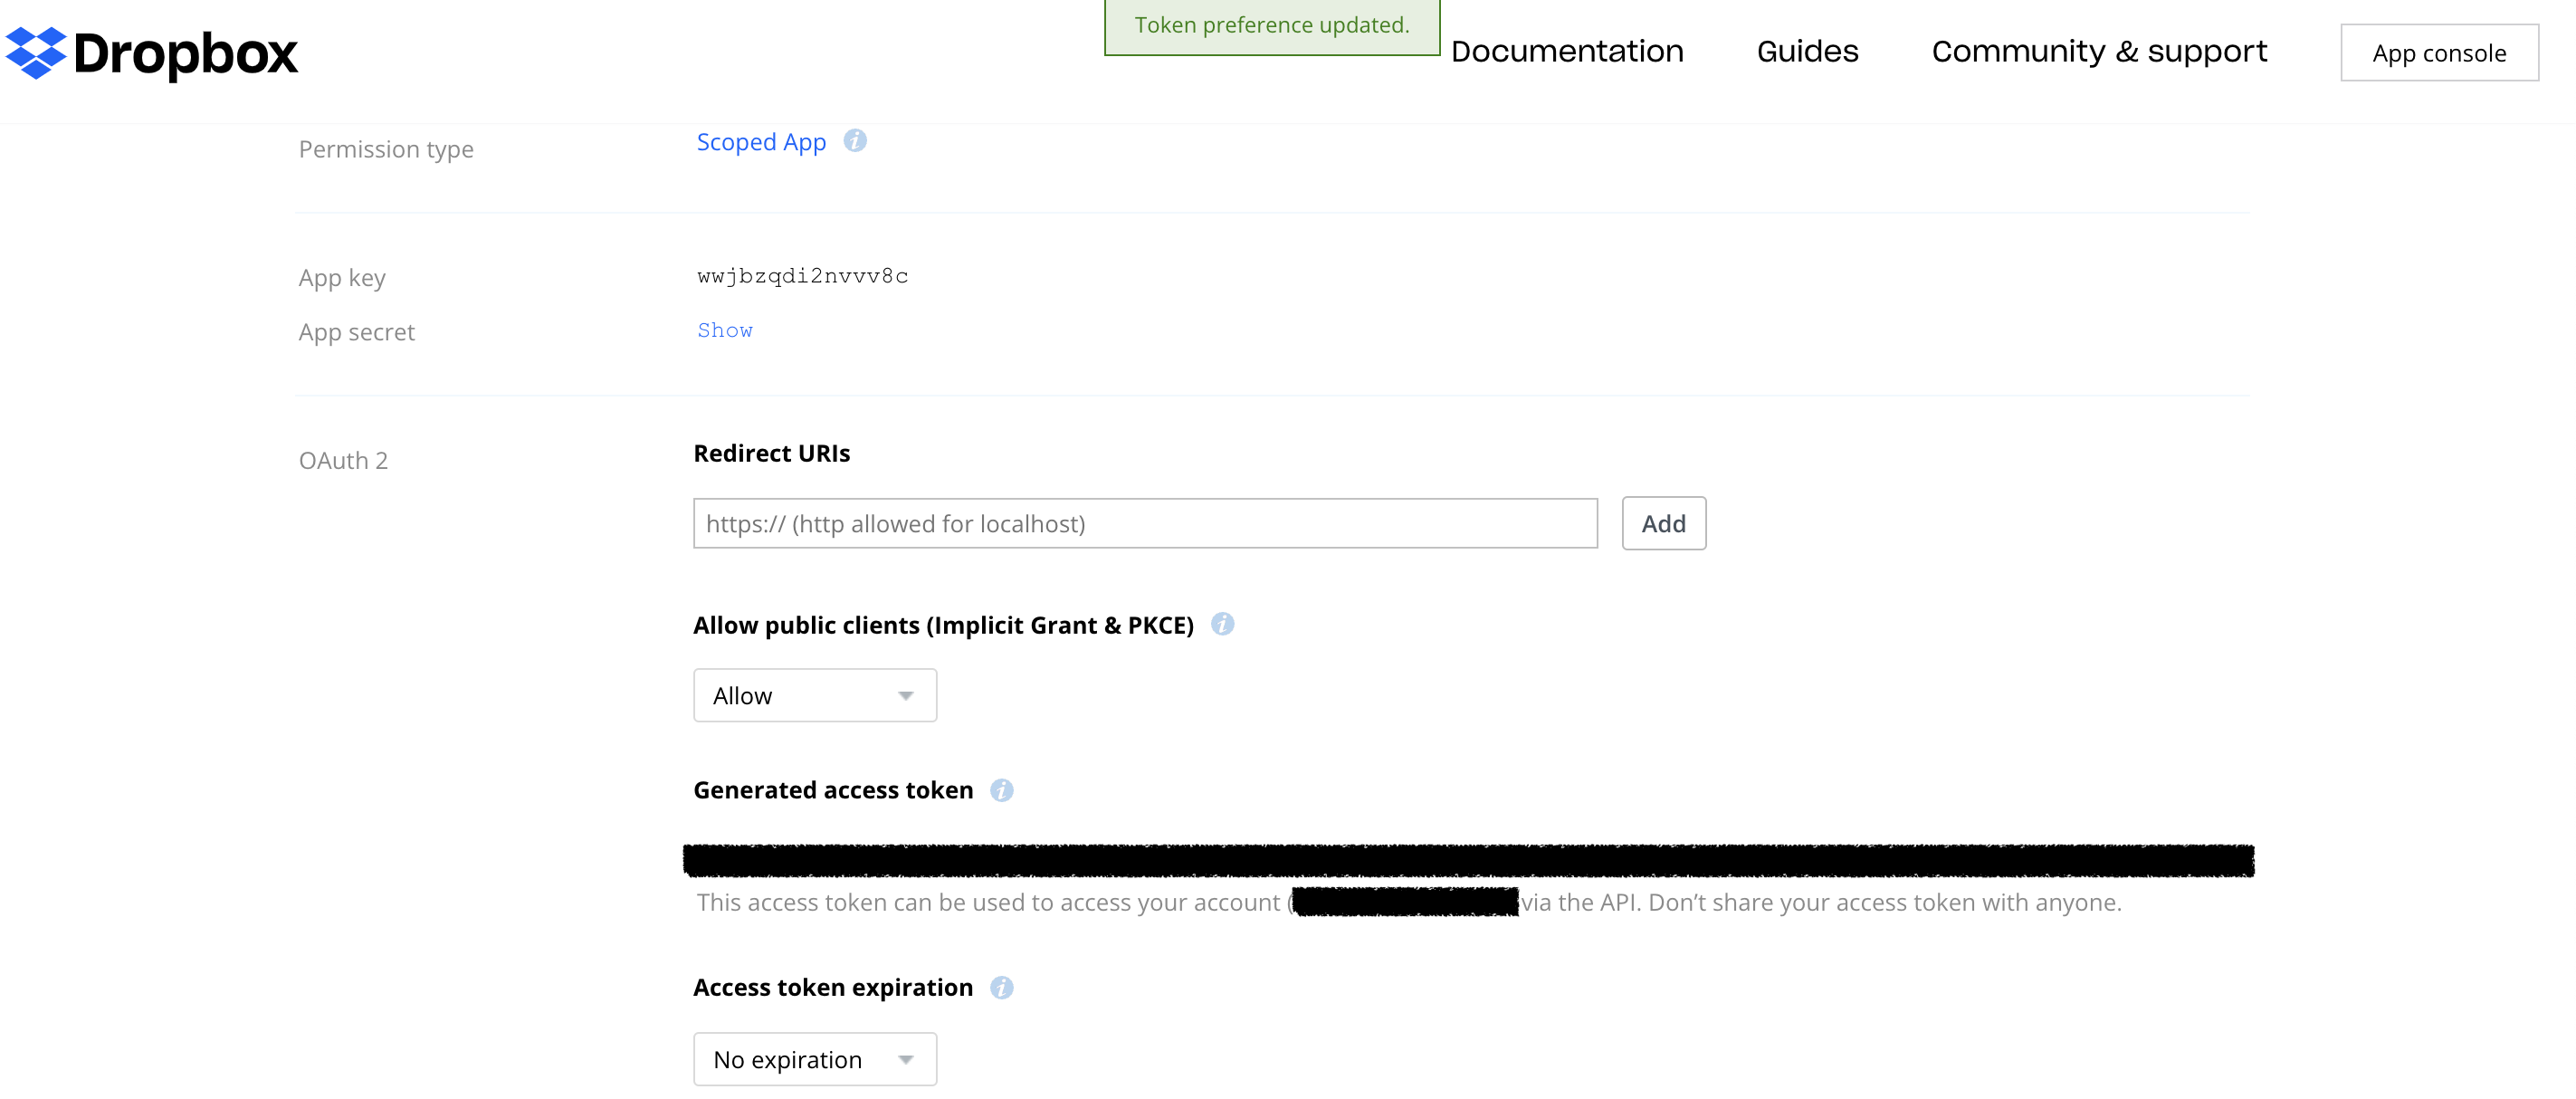Focus the Redirect URIs input field
The image size is (2576, 1099).
1144,523
